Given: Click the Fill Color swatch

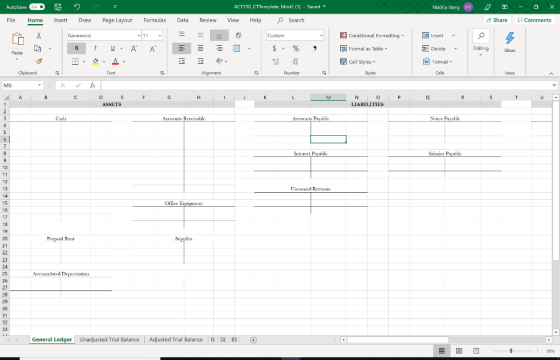Looking at the screenshot, I should [95, 61].
